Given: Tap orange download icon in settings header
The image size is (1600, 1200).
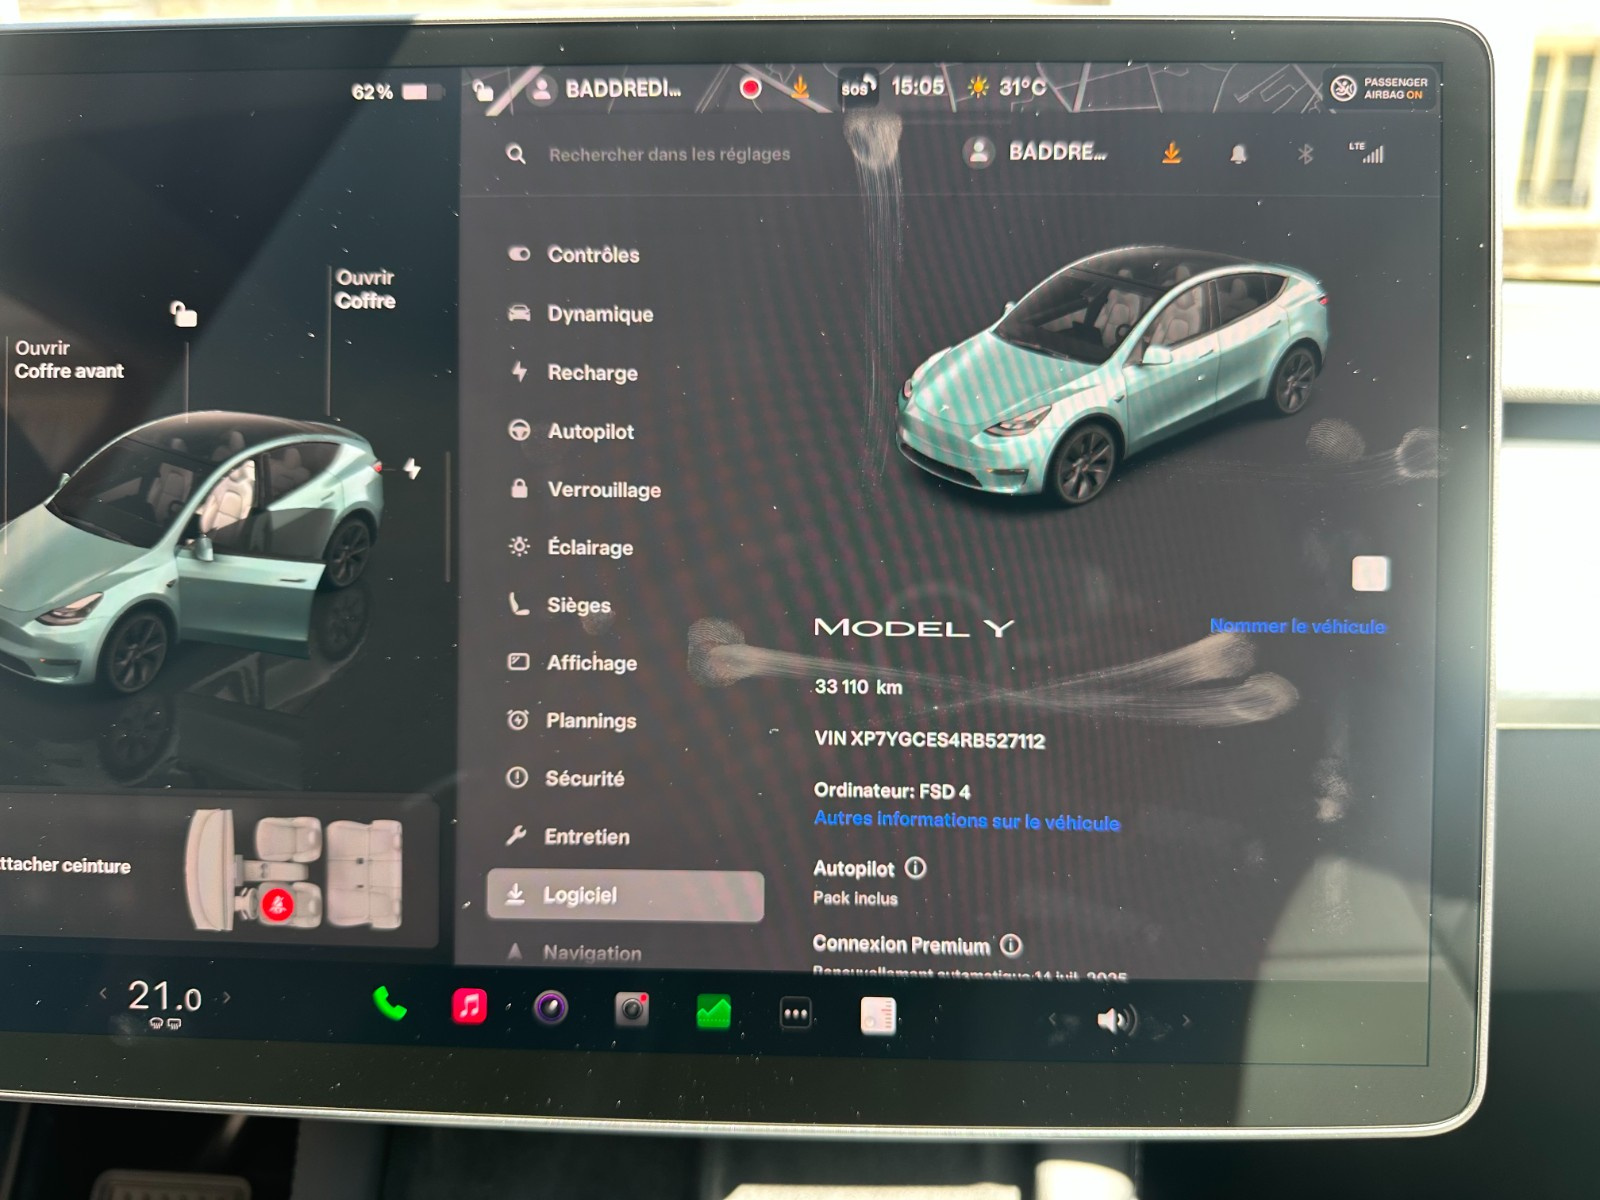Looking at the screenshot, I should pyautogui.click(x=1171, y=153).
